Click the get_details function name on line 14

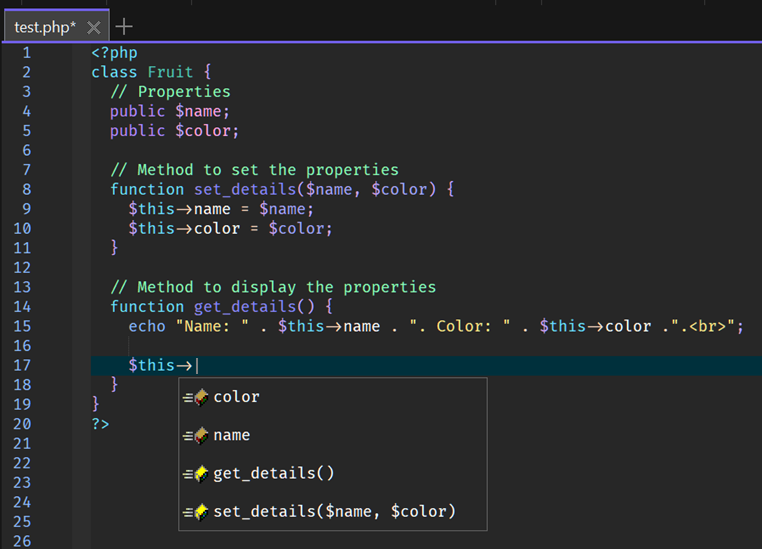(245, 307)
